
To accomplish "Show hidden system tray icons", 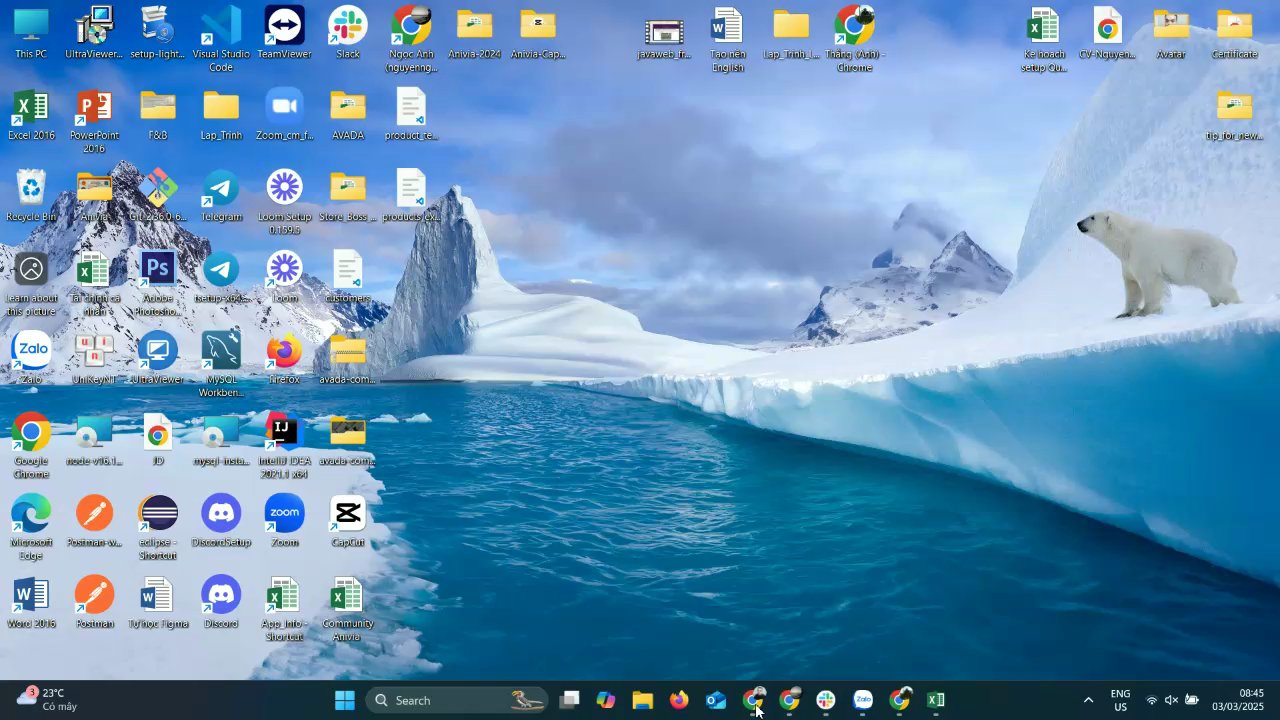I will pos(1088,700).
